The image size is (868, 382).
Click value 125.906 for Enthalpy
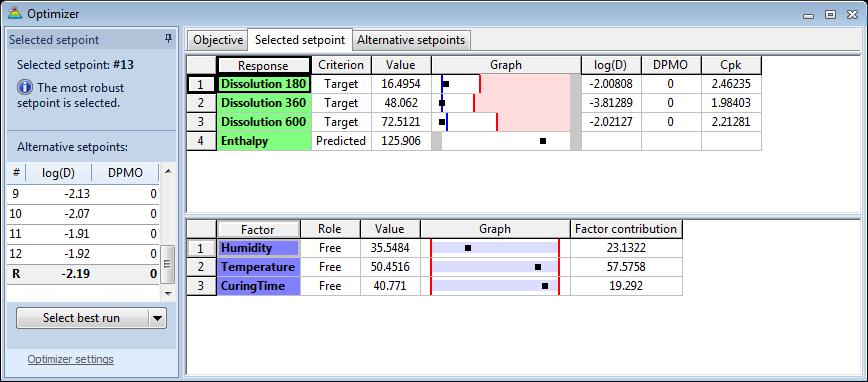401,141
